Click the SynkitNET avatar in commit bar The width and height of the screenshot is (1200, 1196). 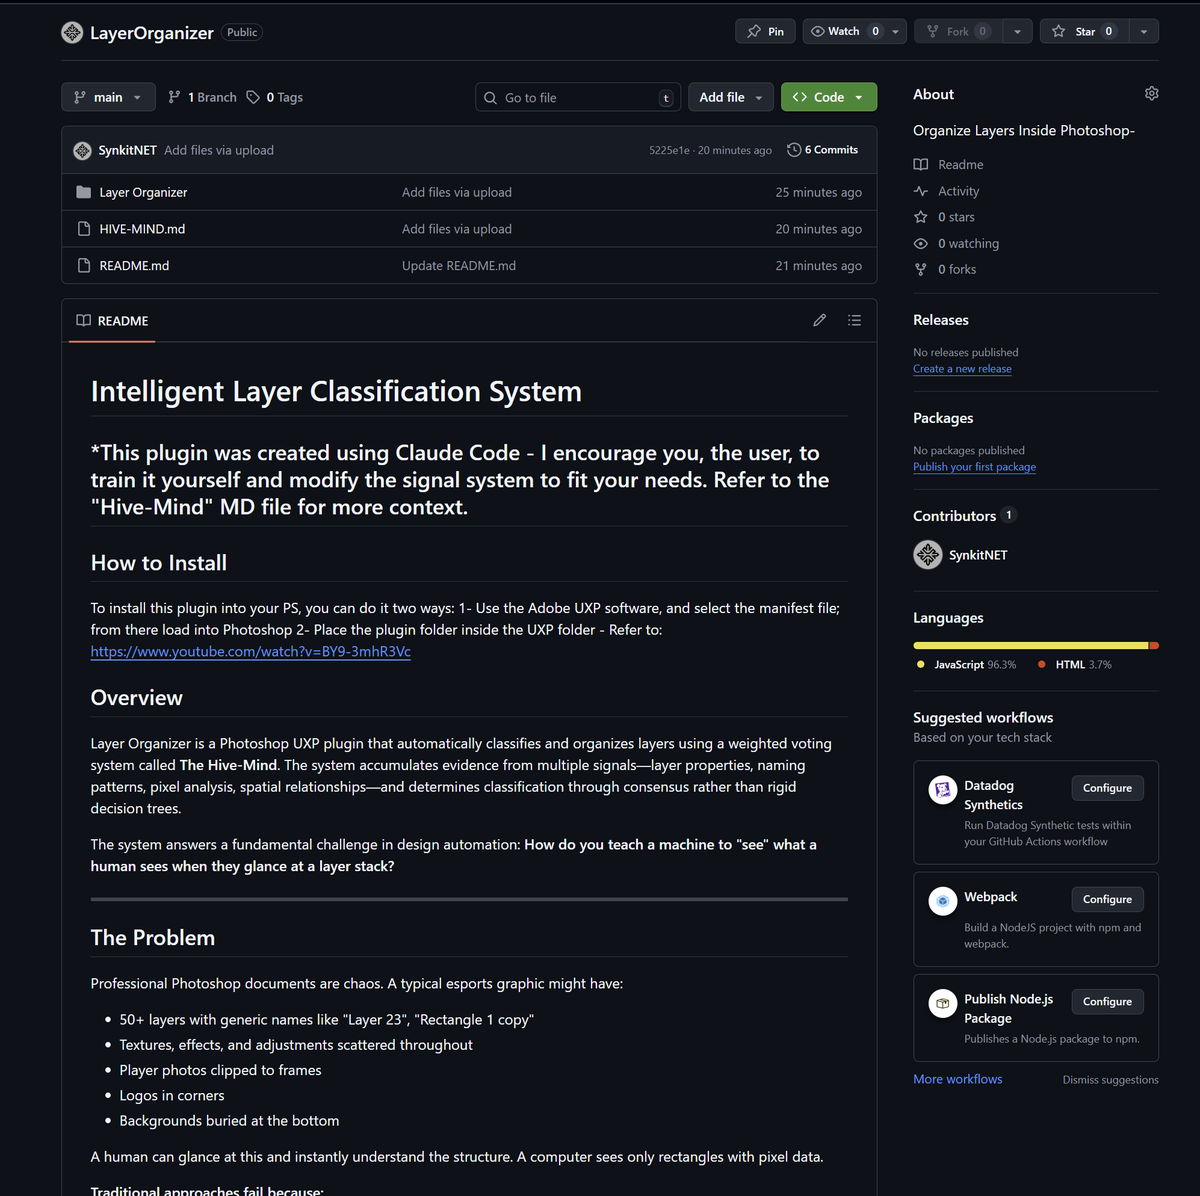click(x=83, y=150)
